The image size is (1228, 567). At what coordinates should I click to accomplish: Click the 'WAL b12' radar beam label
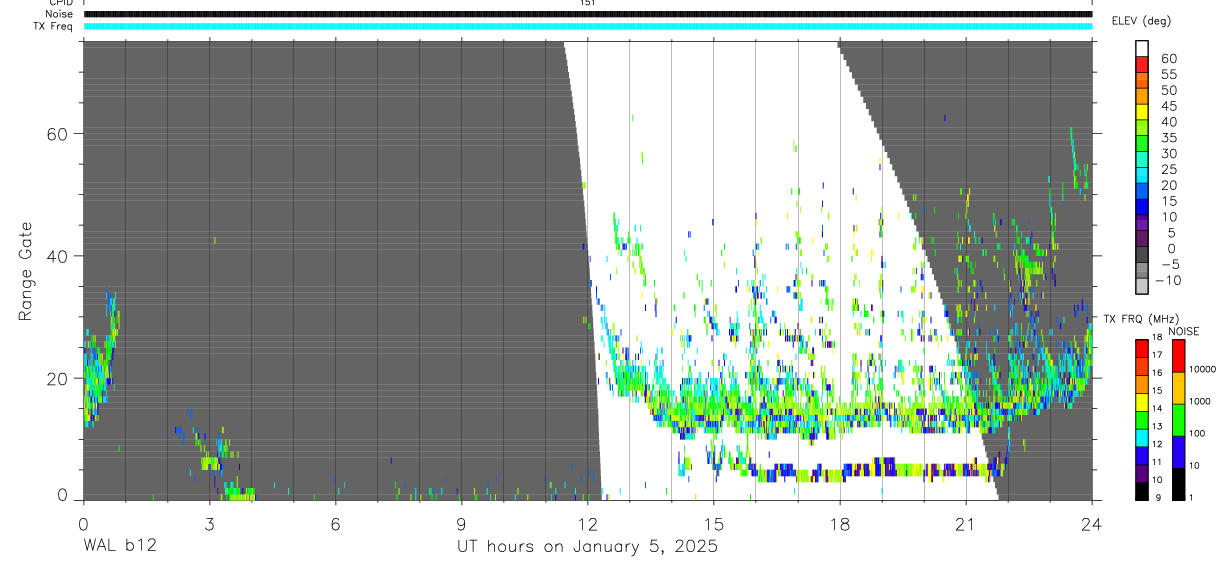coord(120,547)
